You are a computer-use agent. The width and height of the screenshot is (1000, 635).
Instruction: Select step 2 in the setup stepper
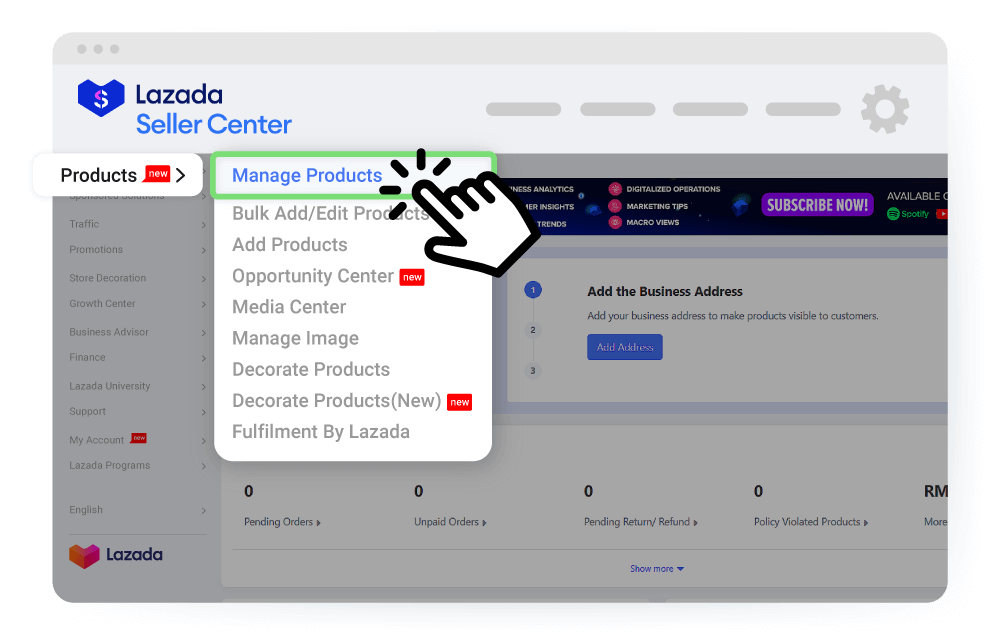(533, 330)
